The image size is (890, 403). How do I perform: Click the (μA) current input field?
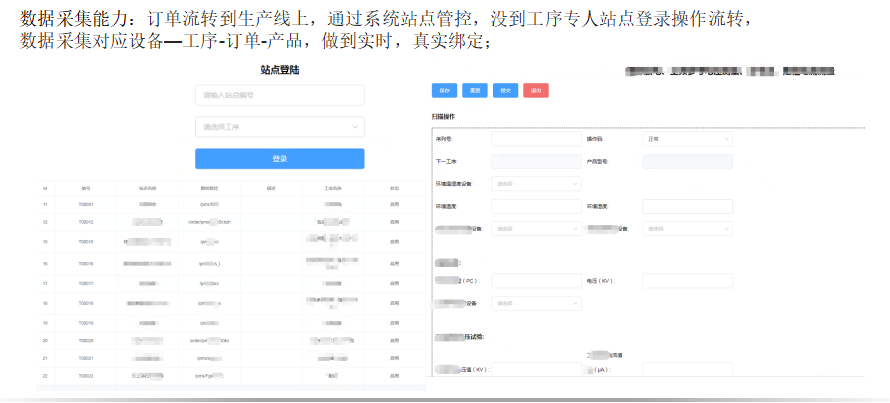[687, 369]
